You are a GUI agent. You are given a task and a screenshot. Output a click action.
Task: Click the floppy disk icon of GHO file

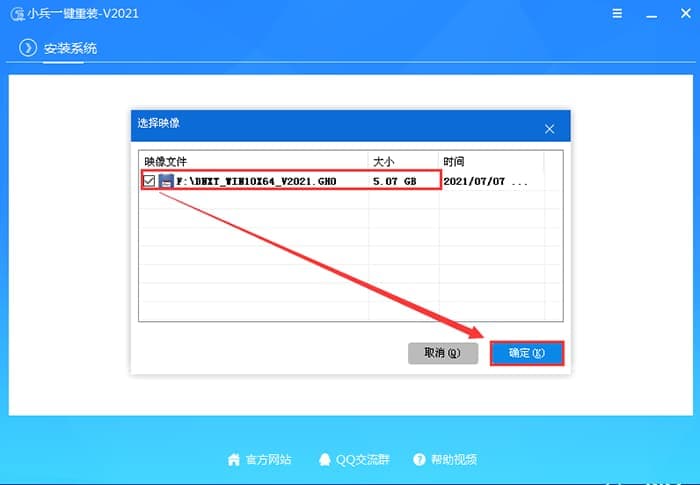(x=166, y=181)
